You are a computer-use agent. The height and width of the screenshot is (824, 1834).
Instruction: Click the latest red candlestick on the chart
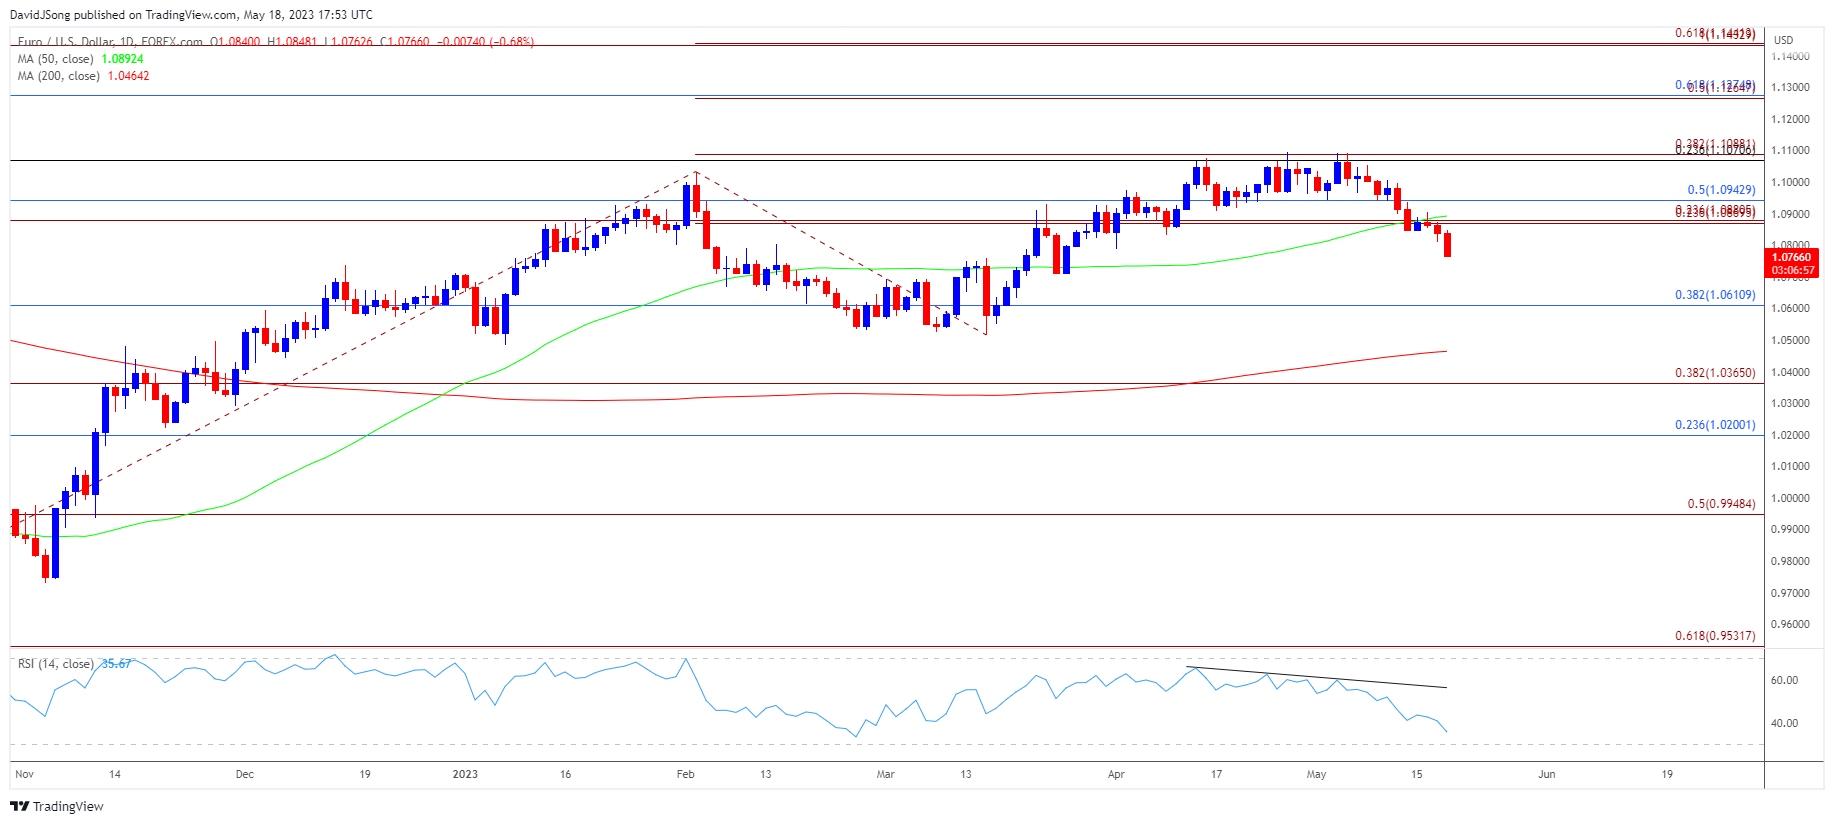(x=1447, y=245)
